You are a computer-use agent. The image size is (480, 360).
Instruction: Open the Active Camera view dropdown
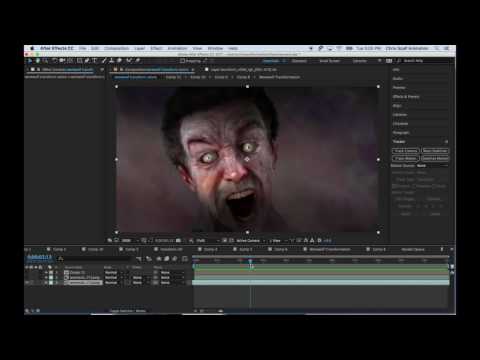tap(251, 241)
